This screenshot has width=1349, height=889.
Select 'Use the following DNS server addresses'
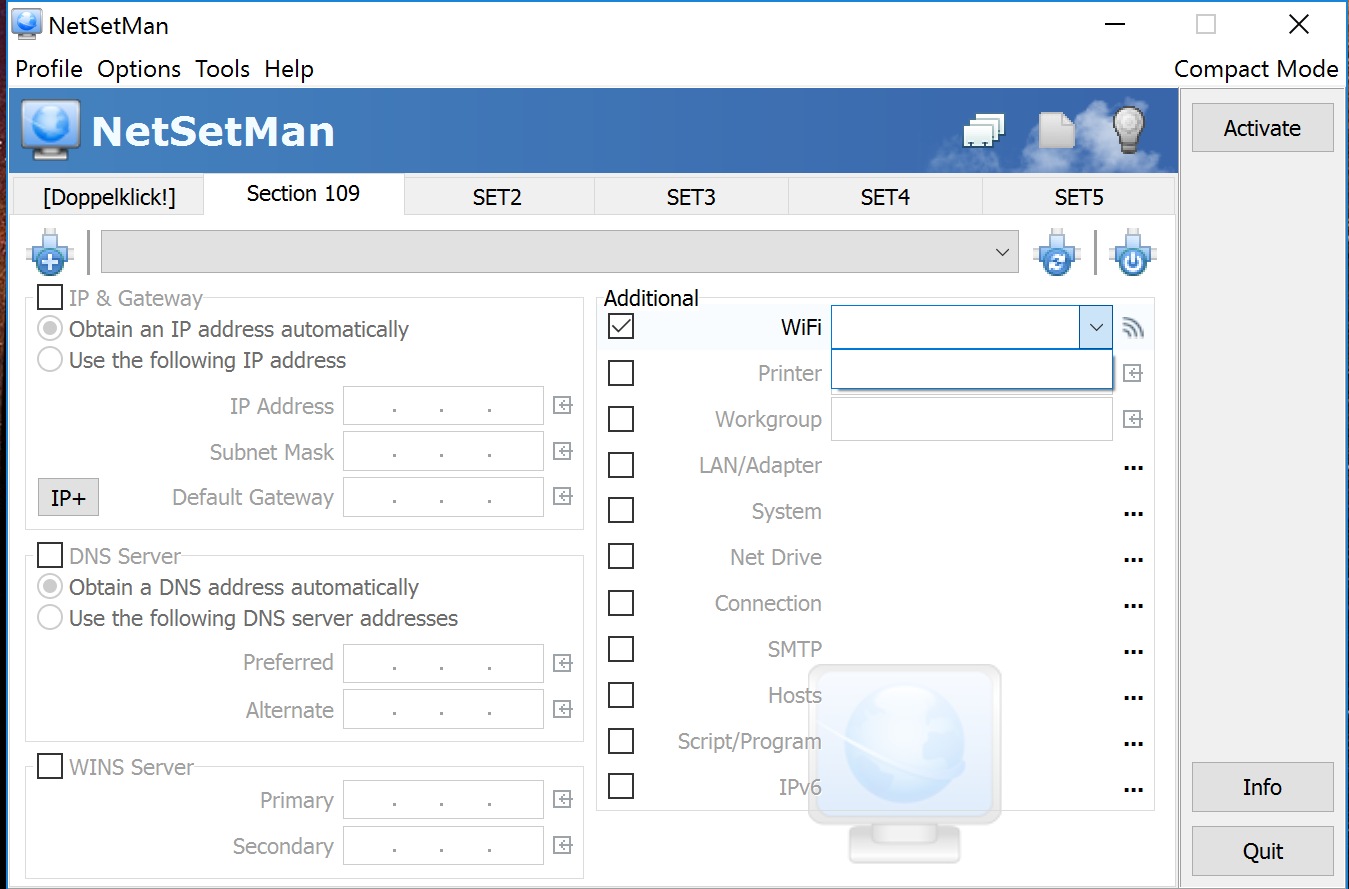coord(50,618)
